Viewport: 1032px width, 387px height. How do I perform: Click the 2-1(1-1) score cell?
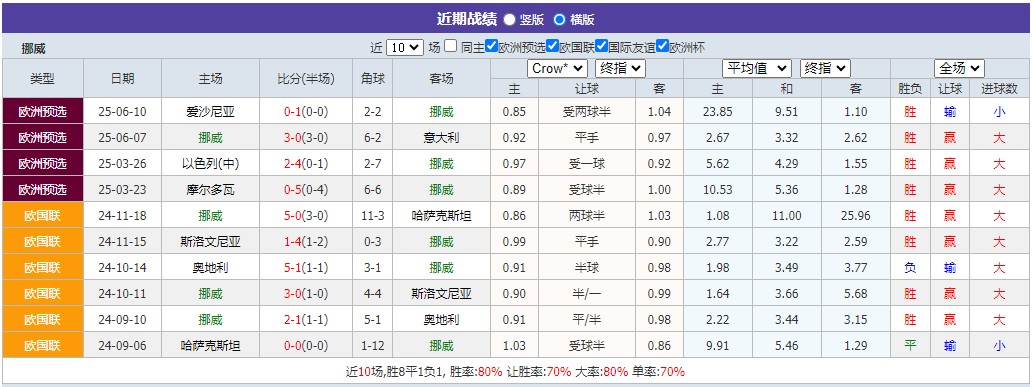coord(306,320)
